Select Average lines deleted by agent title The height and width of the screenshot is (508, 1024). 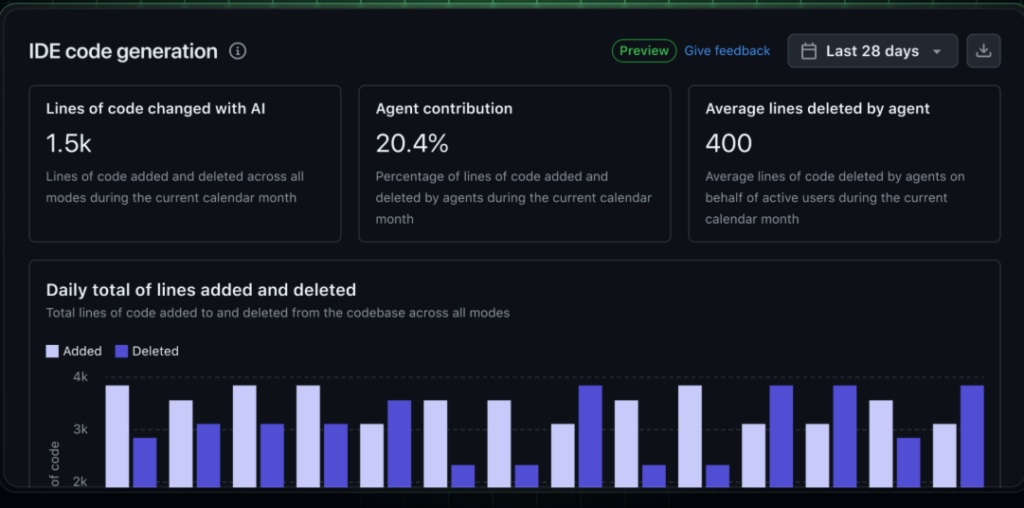[x=818, y=109]
